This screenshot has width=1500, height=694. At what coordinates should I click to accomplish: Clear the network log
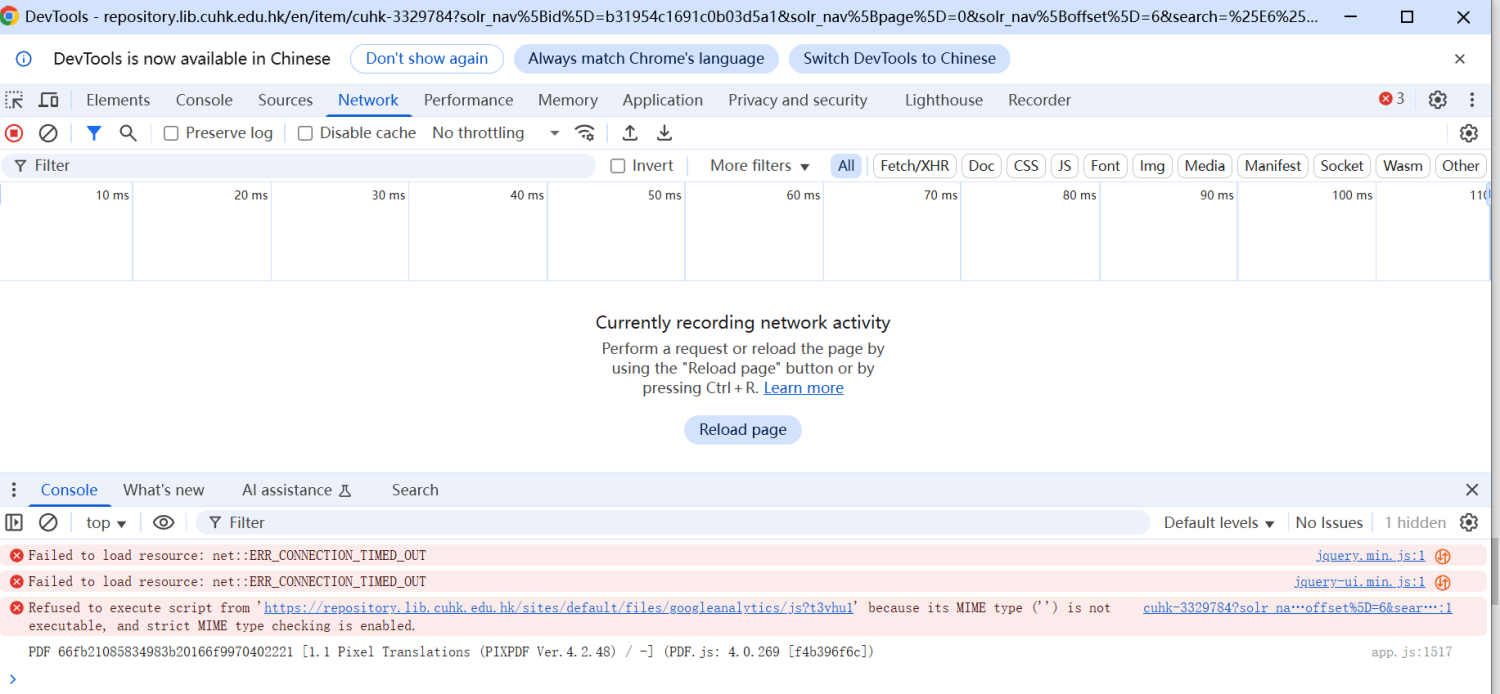click(x=48, y=133)
